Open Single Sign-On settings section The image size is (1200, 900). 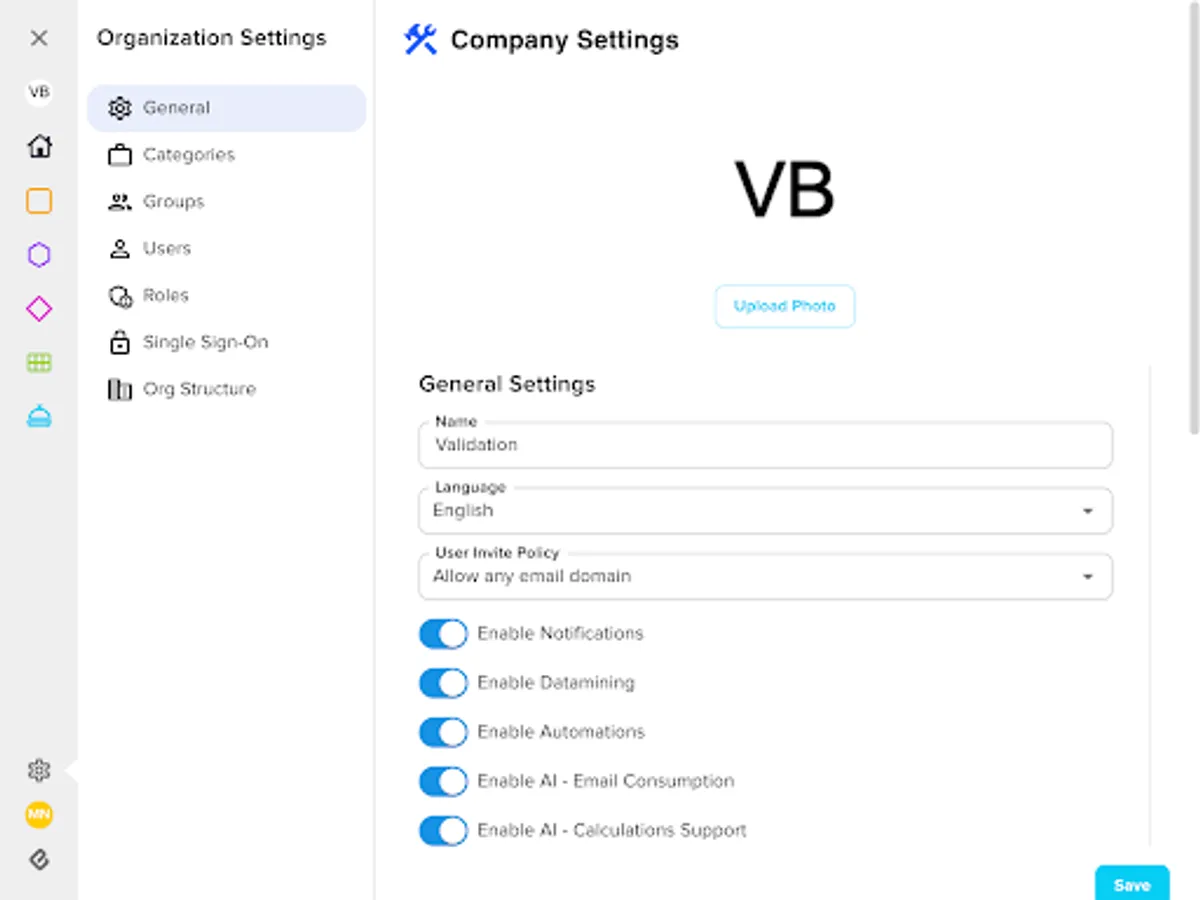[205, 342]
